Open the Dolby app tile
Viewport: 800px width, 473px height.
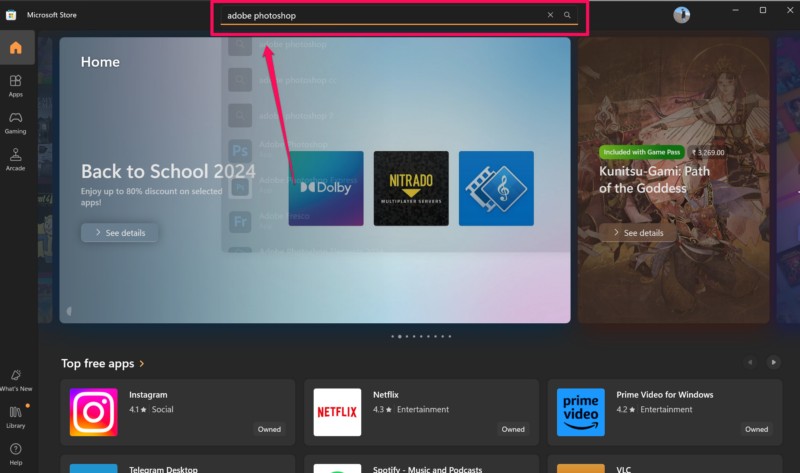[x=326, y=188]
